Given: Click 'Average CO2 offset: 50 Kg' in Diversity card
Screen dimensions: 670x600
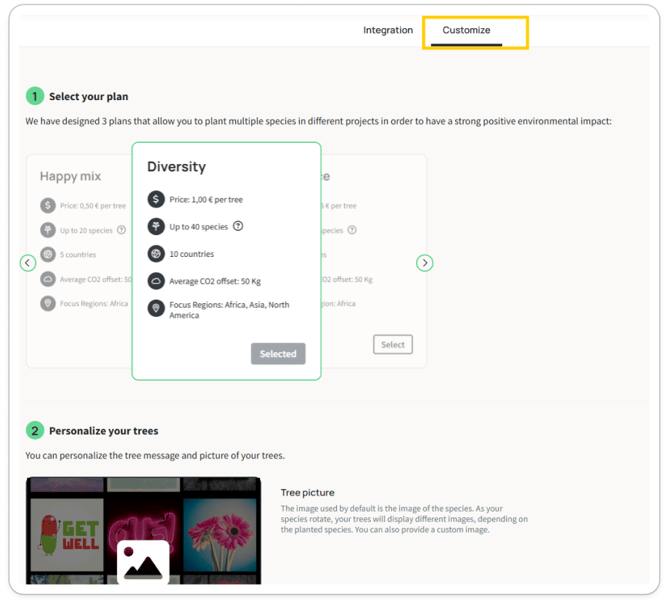Looking at the screenshot, I should [x=215, y=281].
